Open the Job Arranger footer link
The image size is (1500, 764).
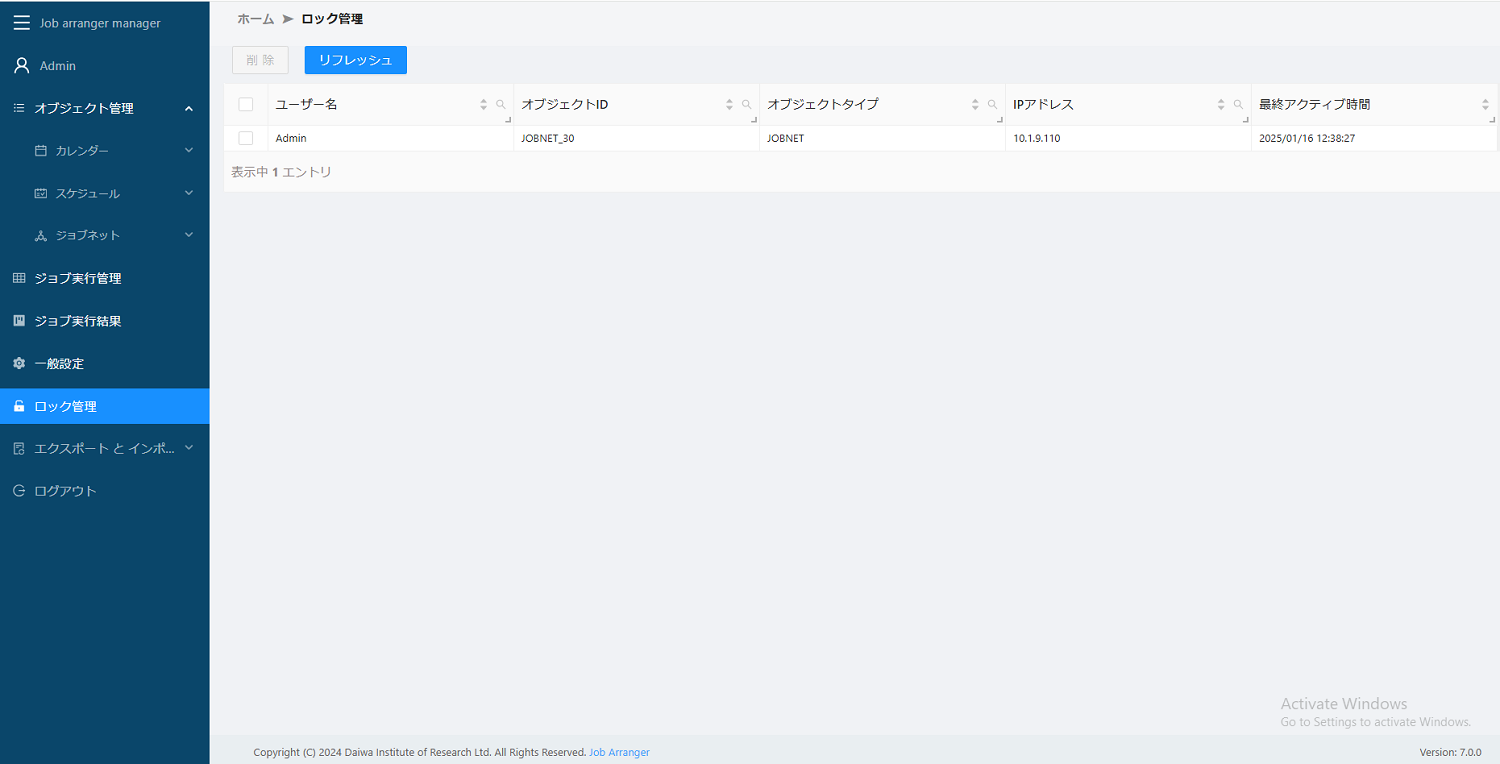pos(619,752)
